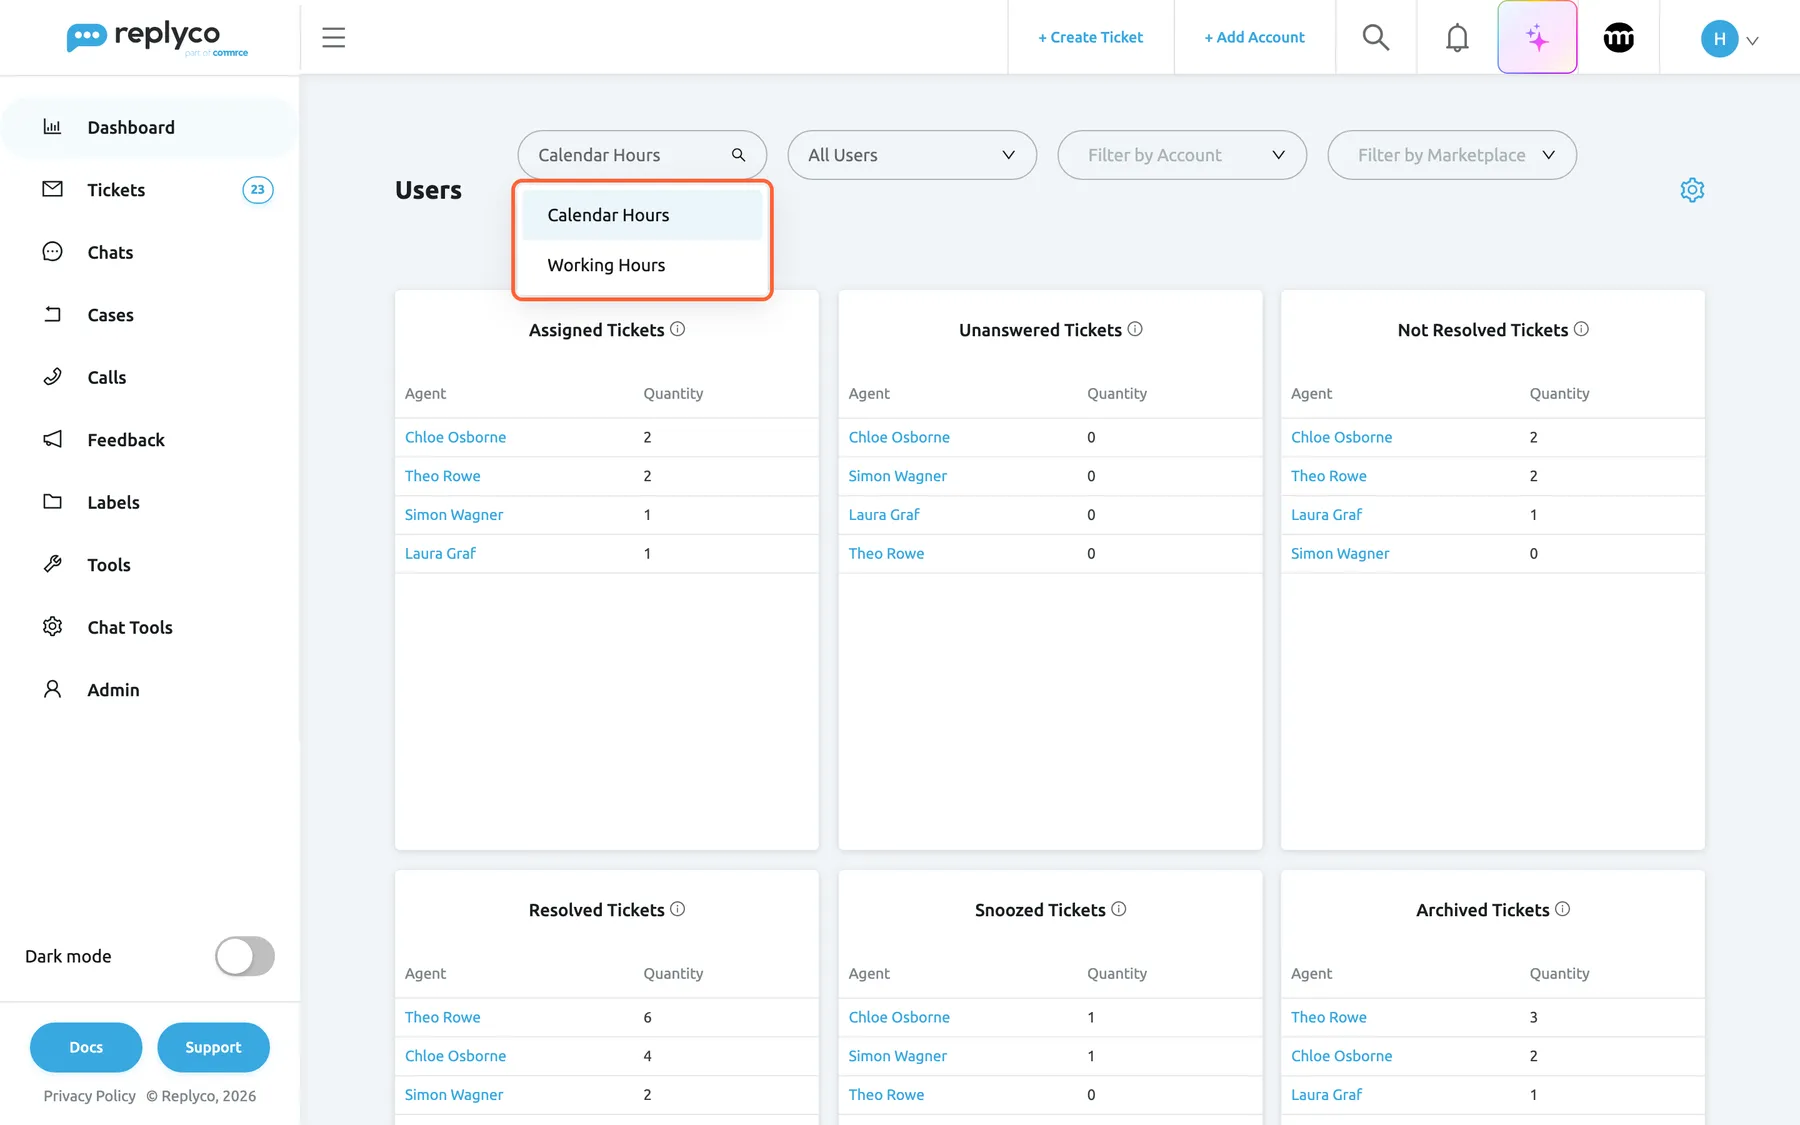Click the Unanswered Tickets info icon

coord(1135,329)
